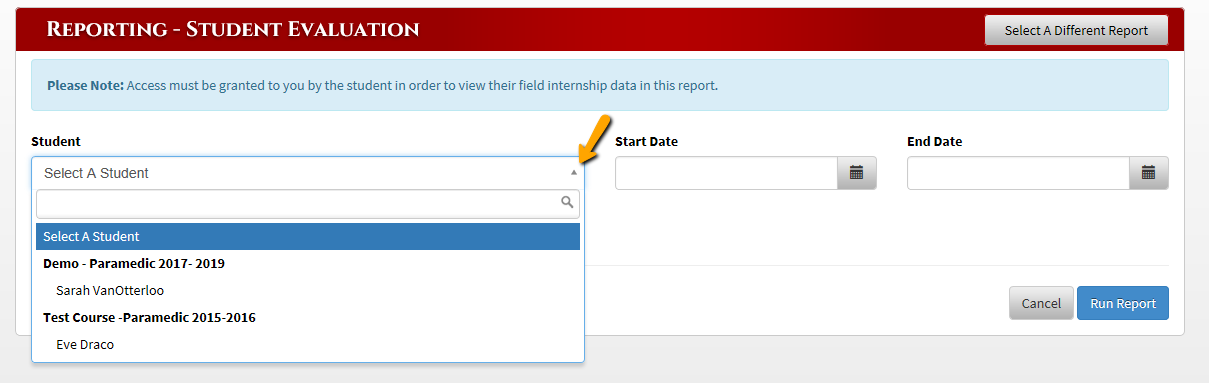Click the Select A Student combo box
Screen dimensions: 1209x383
(x=308, y=173)
